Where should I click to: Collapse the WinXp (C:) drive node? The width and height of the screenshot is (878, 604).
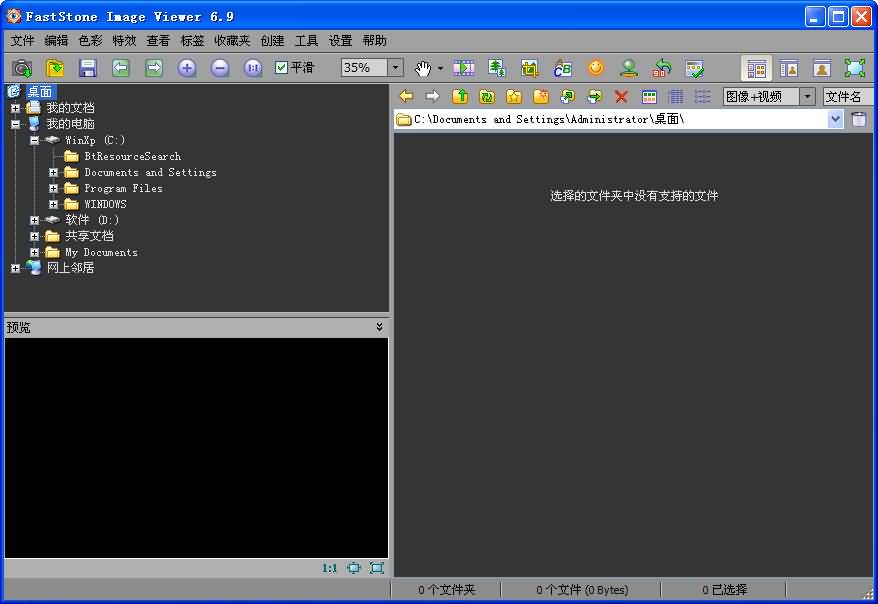point(35,140)
